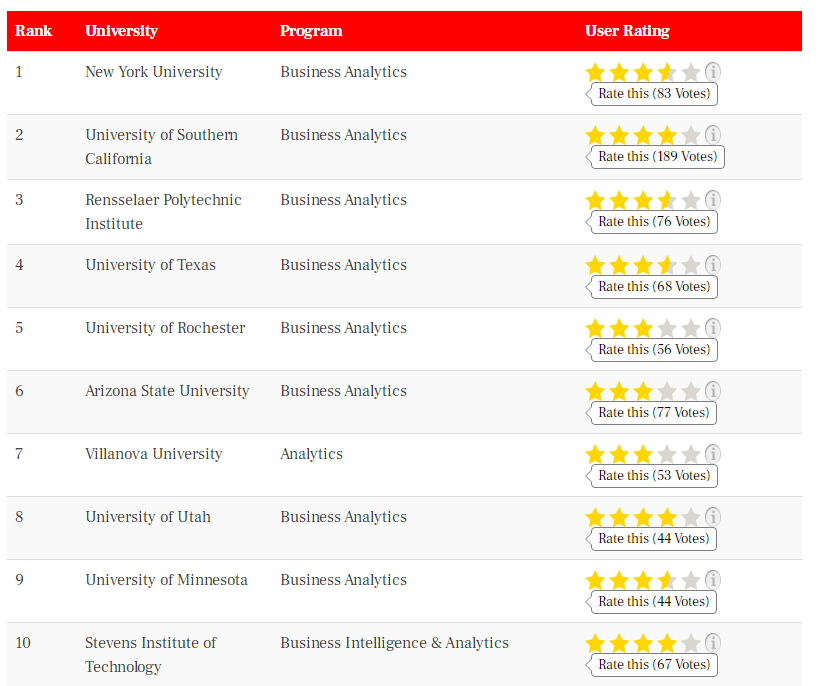Open info icon for University of Rochester rating
819x686 pixels.
click(712, 328)
